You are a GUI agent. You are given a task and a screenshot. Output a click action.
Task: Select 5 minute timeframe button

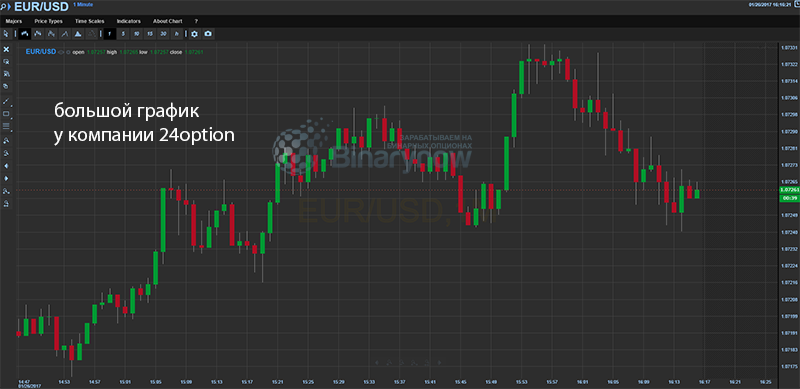point(123,34)
